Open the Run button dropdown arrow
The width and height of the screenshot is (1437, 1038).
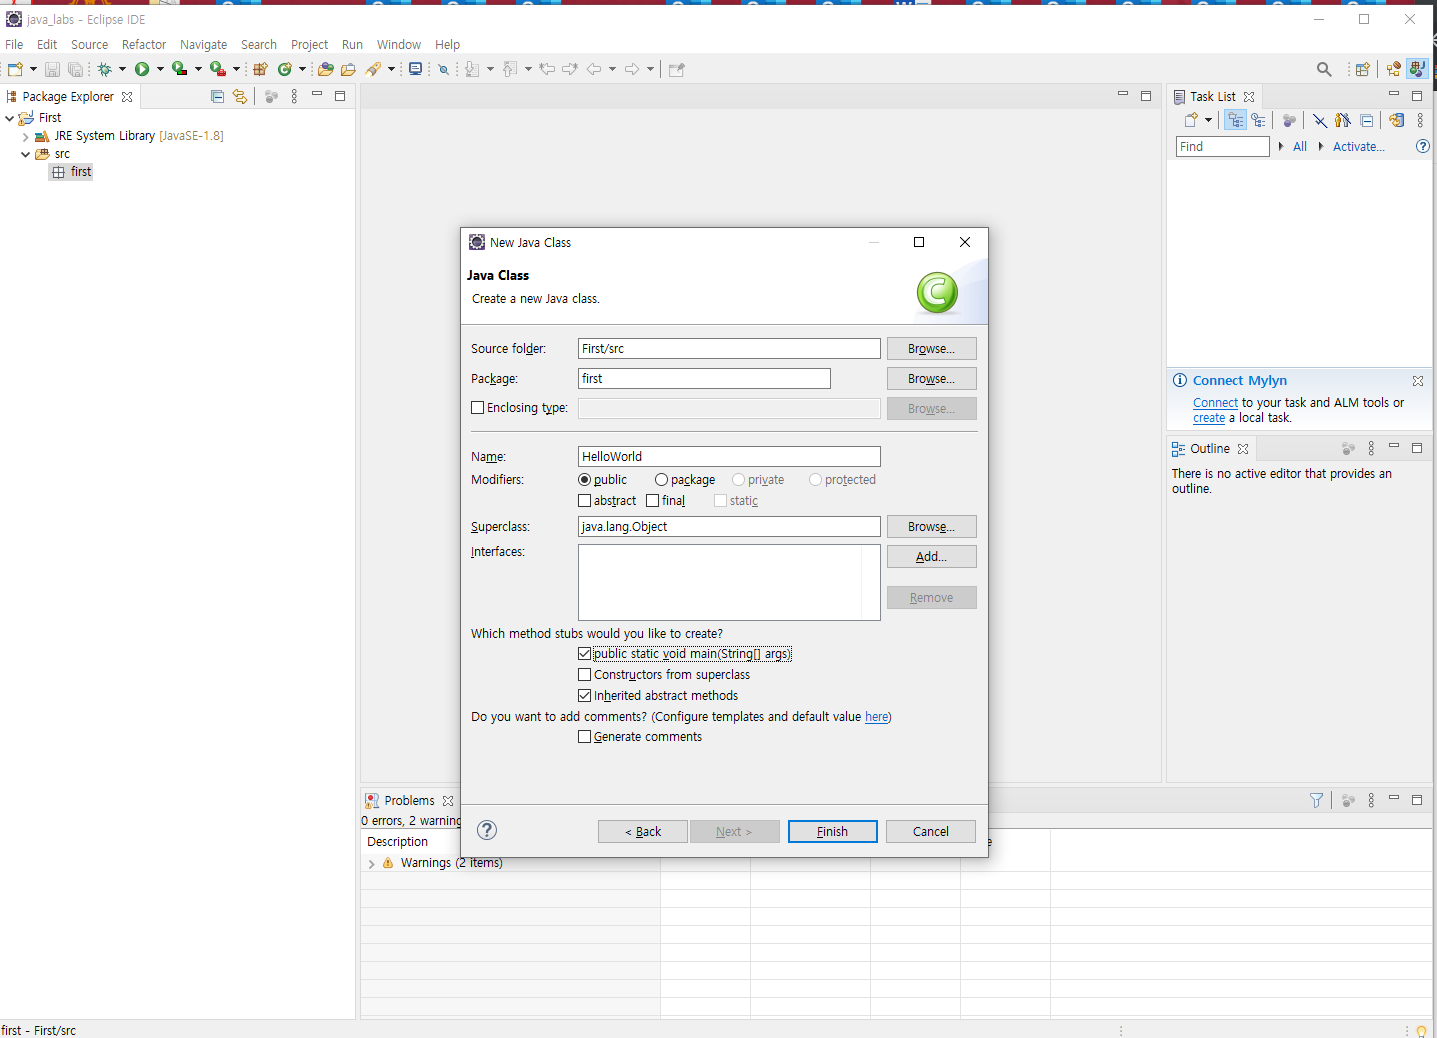160,69
